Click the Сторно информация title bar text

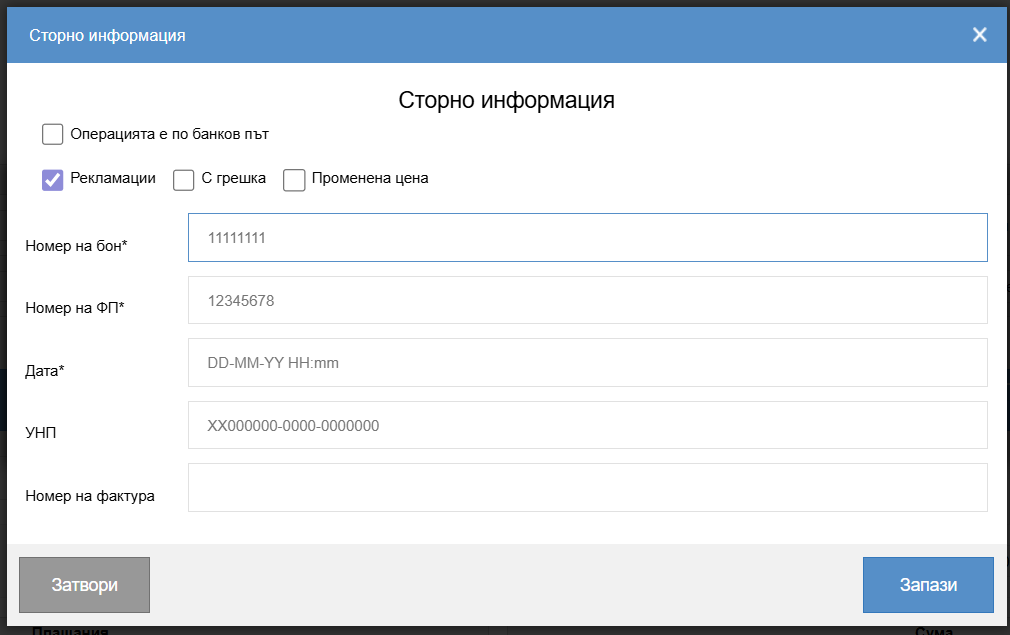[107, 35]
